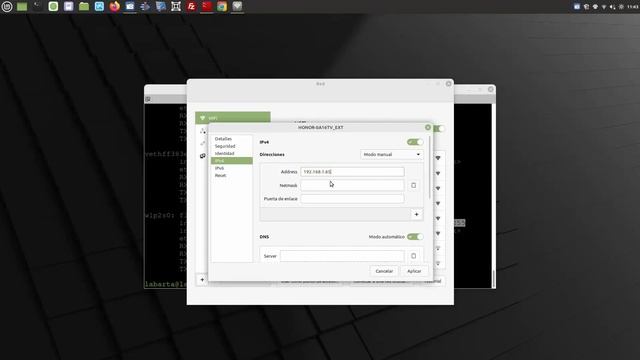Delete the DNS server row

pyautogui.click(x=413, y=256)
